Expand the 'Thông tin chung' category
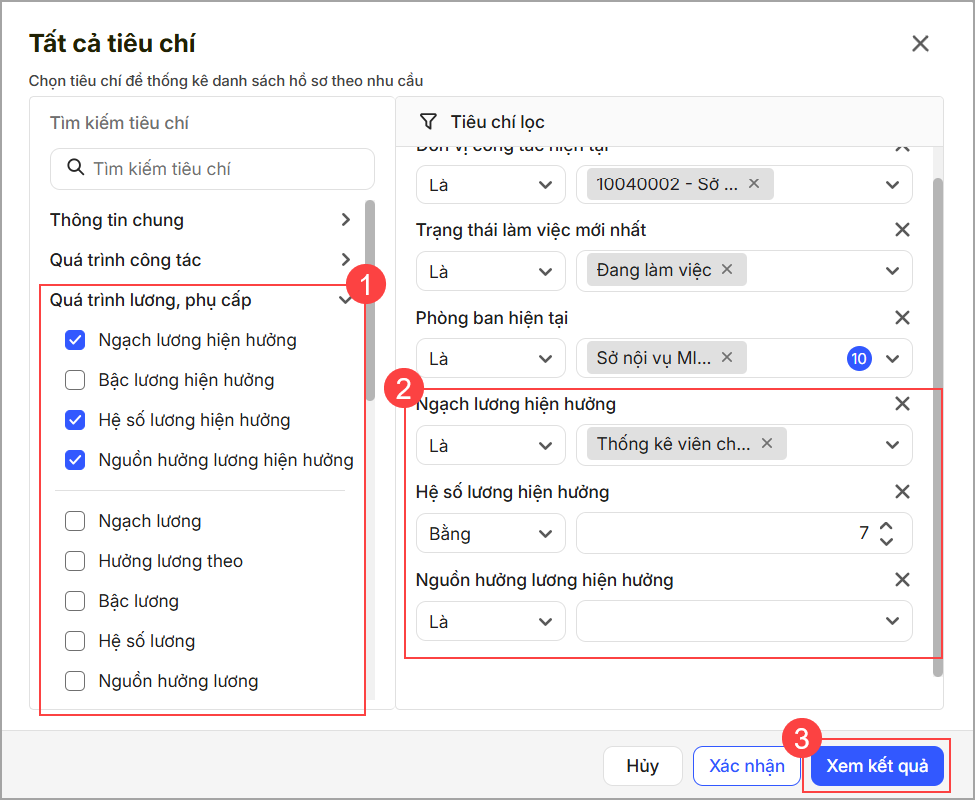The width and height of the screenshot is (975, 800). pyautogui.click(x=345, y=220)
